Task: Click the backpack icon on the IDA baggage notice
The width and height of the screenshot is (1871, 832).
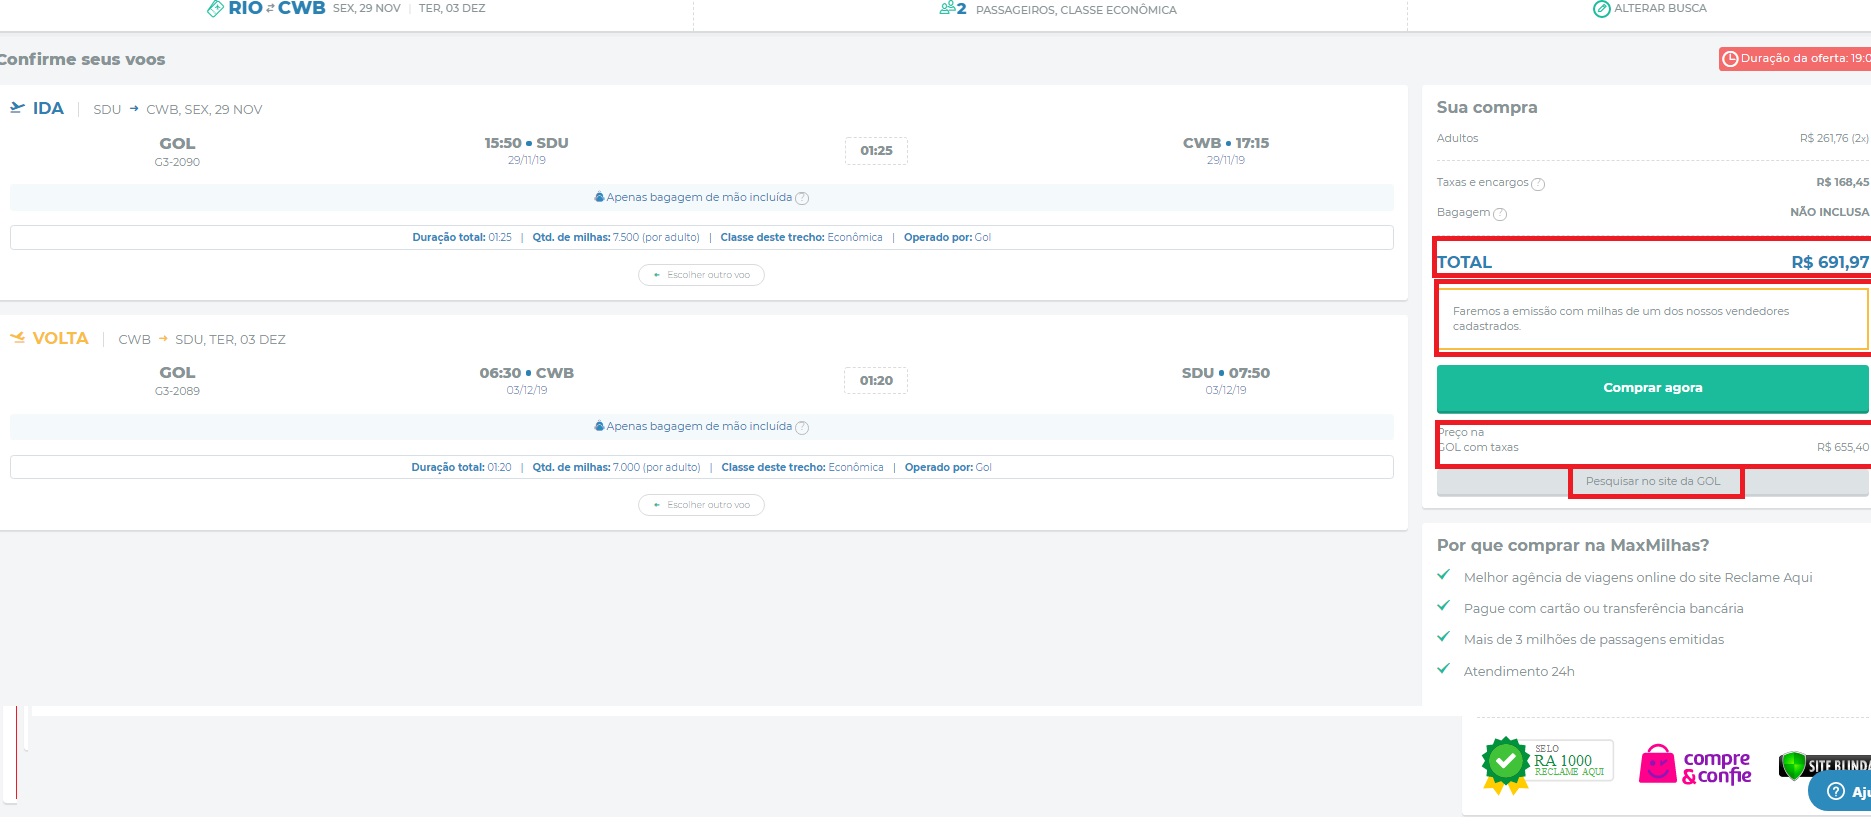Action: [x=599, y=197]
